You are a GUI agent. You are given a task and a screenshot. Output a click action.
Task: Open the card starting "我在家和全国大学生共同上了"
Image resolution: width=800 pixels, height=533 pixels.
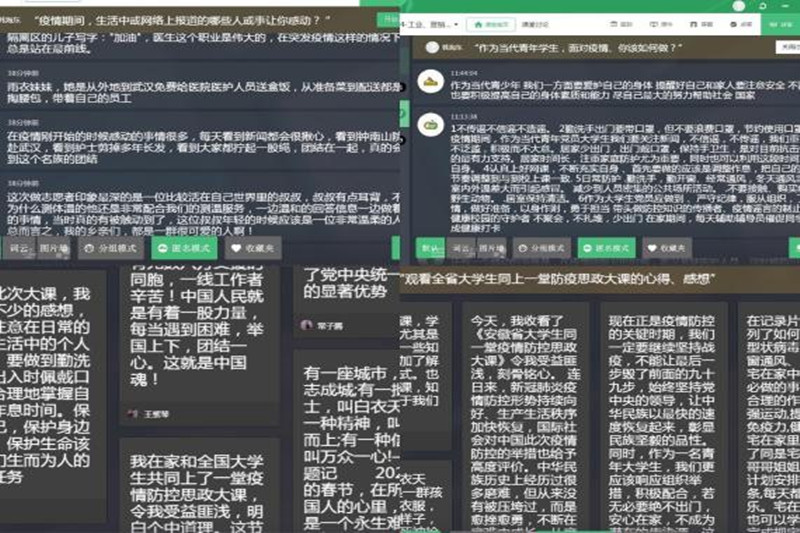tap(199, 485)
